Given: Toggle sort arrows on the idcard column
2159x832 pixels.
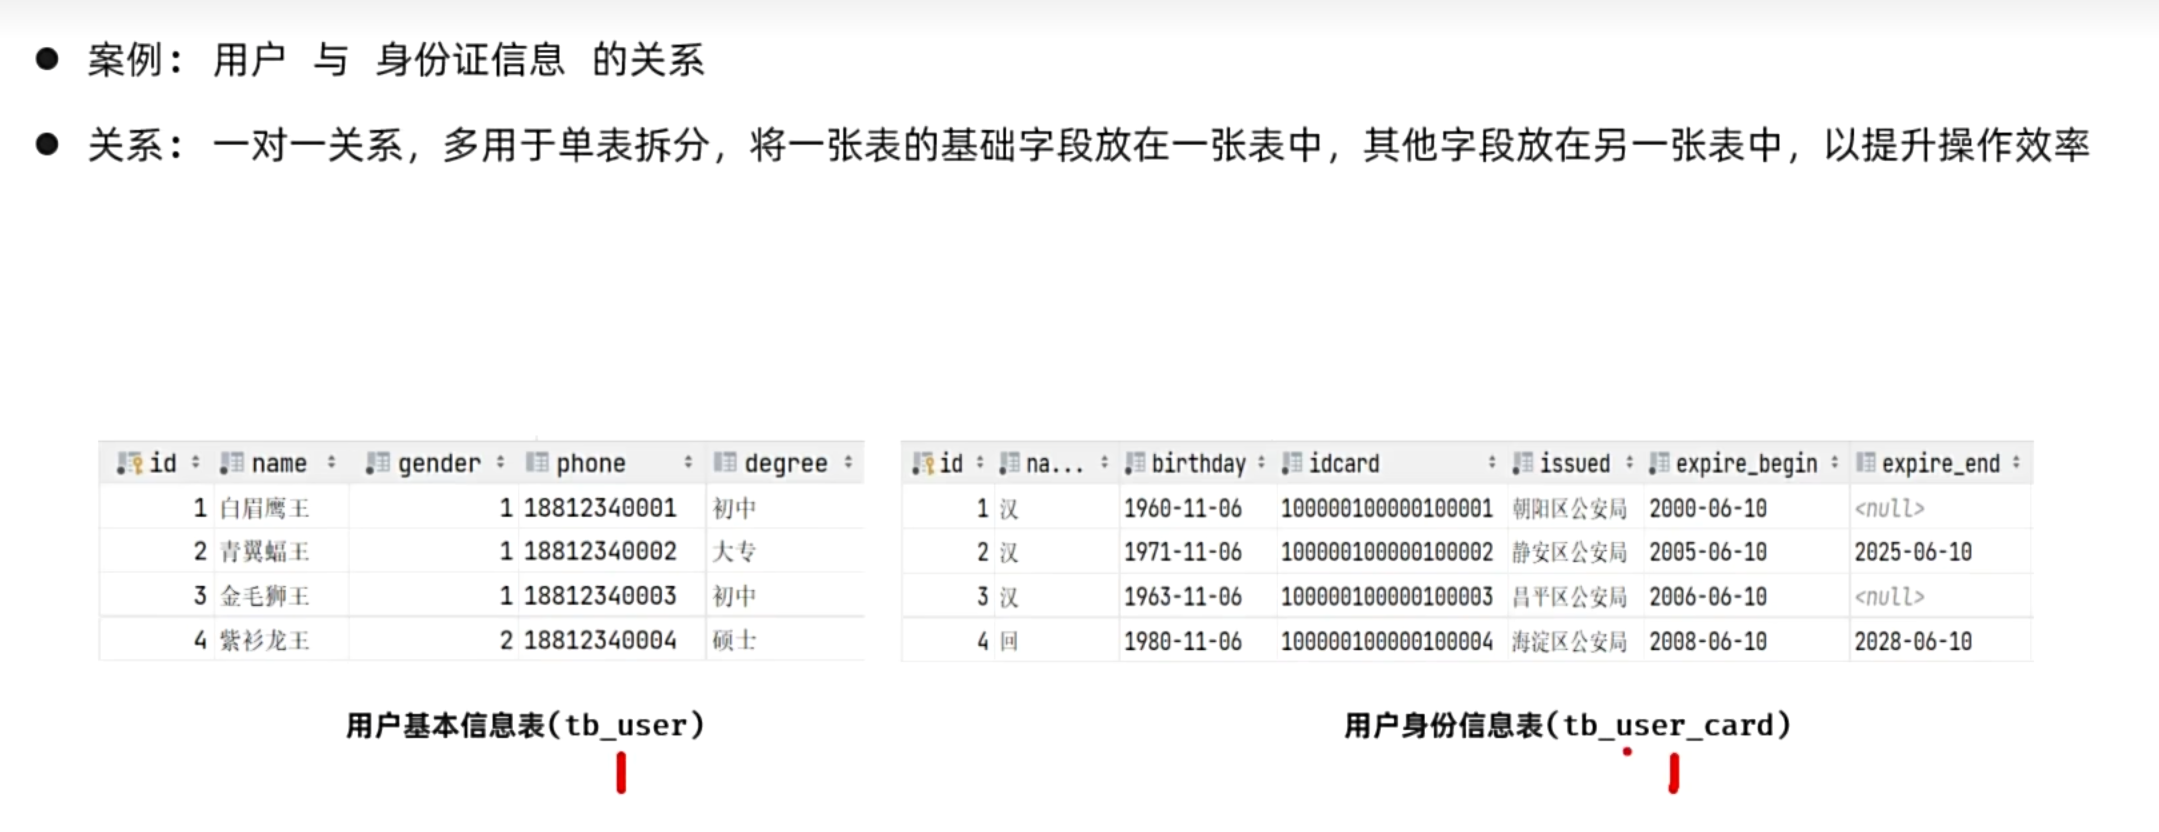Looking at the screenshot, I should click(x=1492, y=462).
